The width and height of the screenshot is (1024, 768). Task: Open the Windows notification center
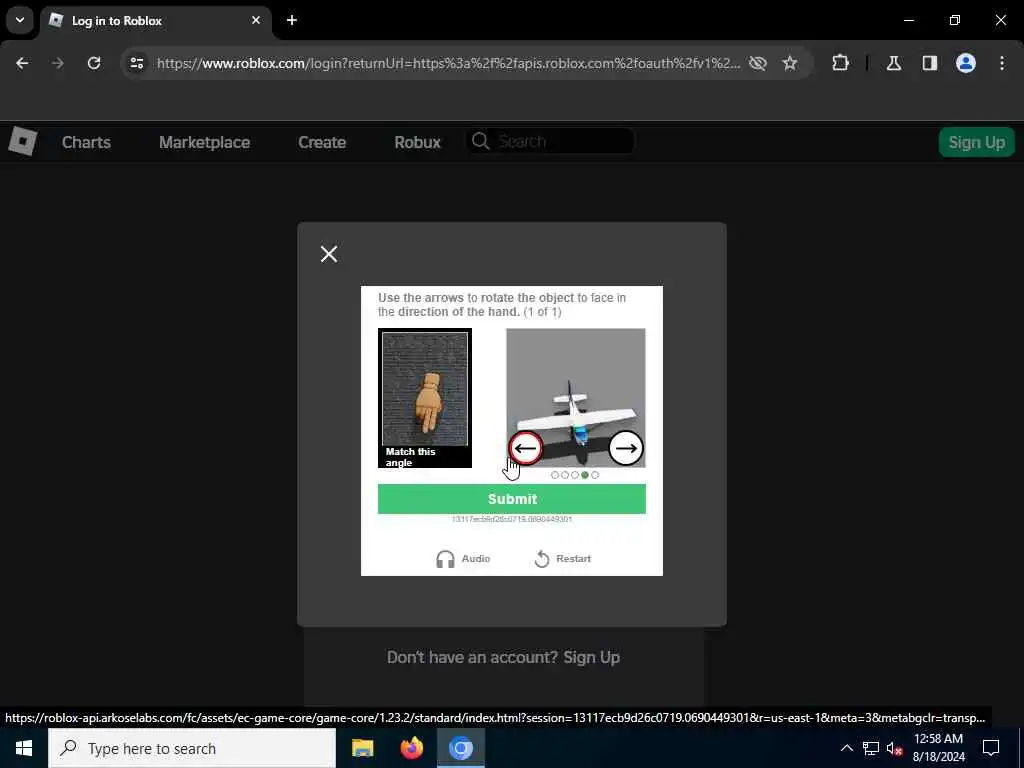991,748
